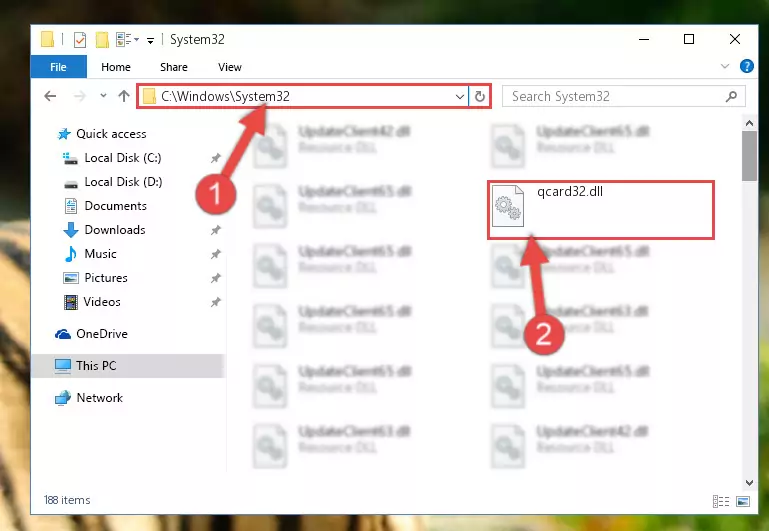Open Downloads in navigation pane
The width and height of the screenshot is (769, 531).
pos(115,230)
